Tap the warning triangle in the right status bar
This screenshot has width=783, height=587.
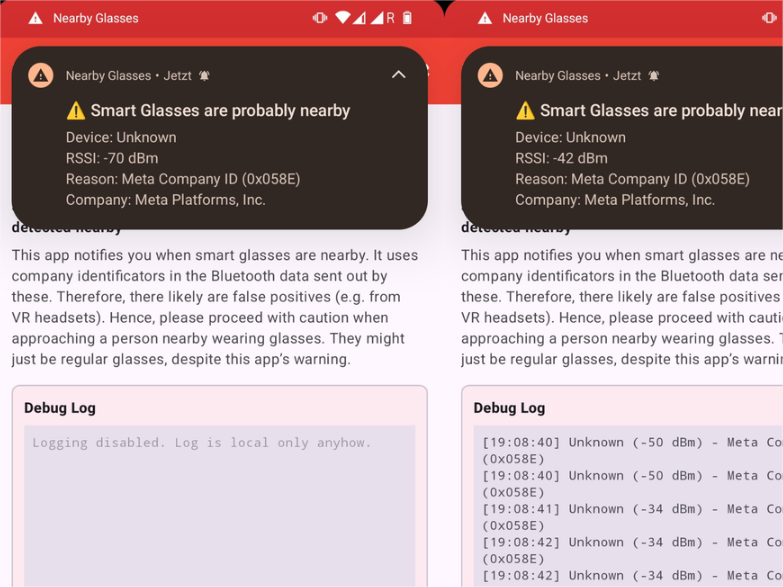pos(485,18)
